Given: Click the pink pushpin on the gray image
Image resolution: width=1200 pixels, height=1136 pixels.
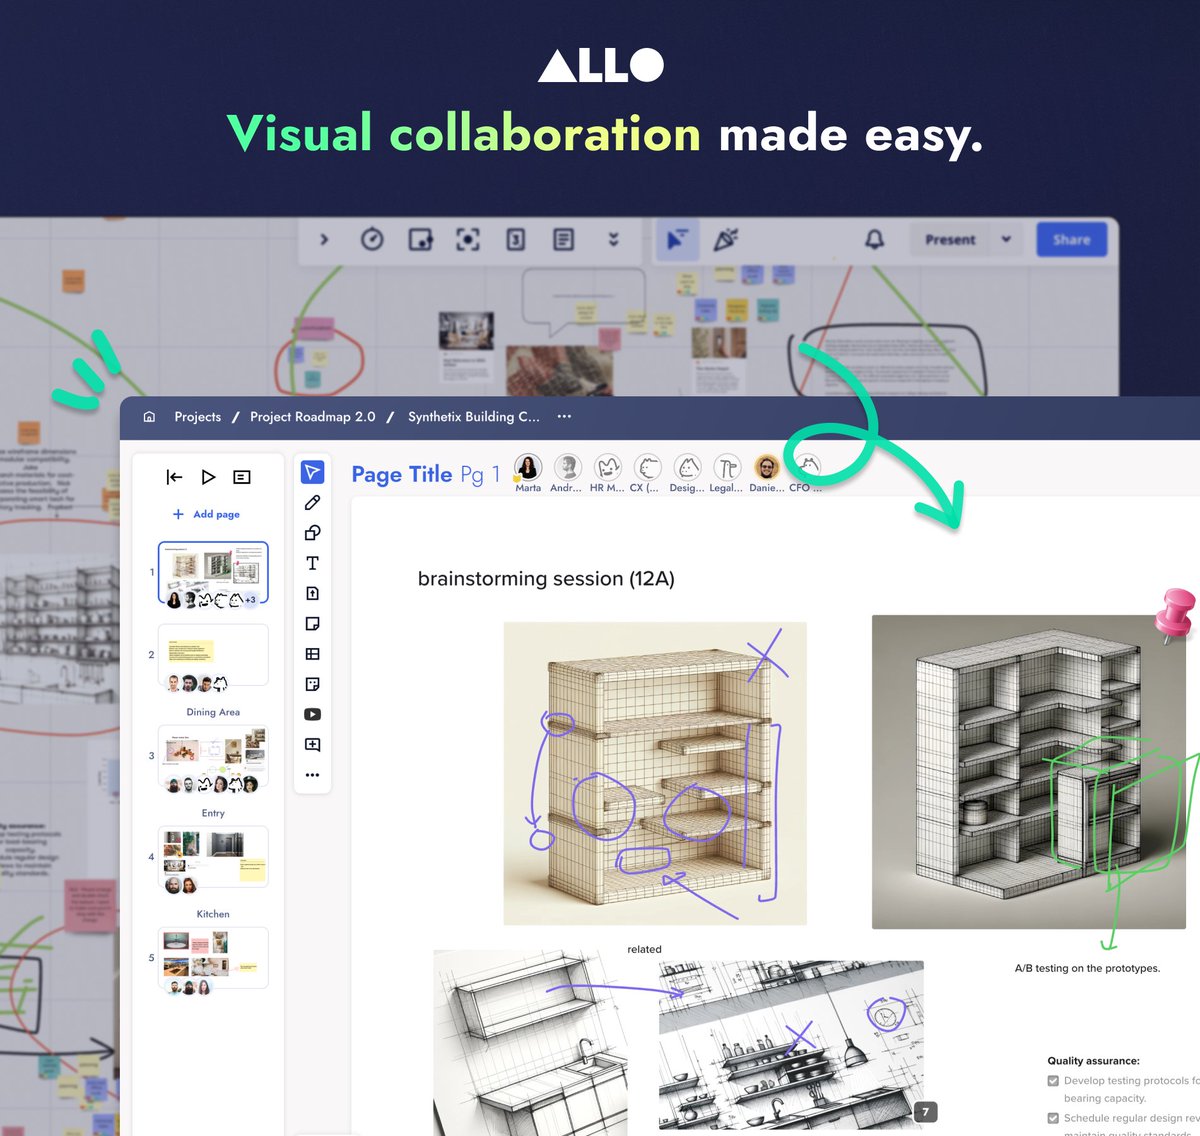Looking at the screenshot, I should click(1175, 614).
